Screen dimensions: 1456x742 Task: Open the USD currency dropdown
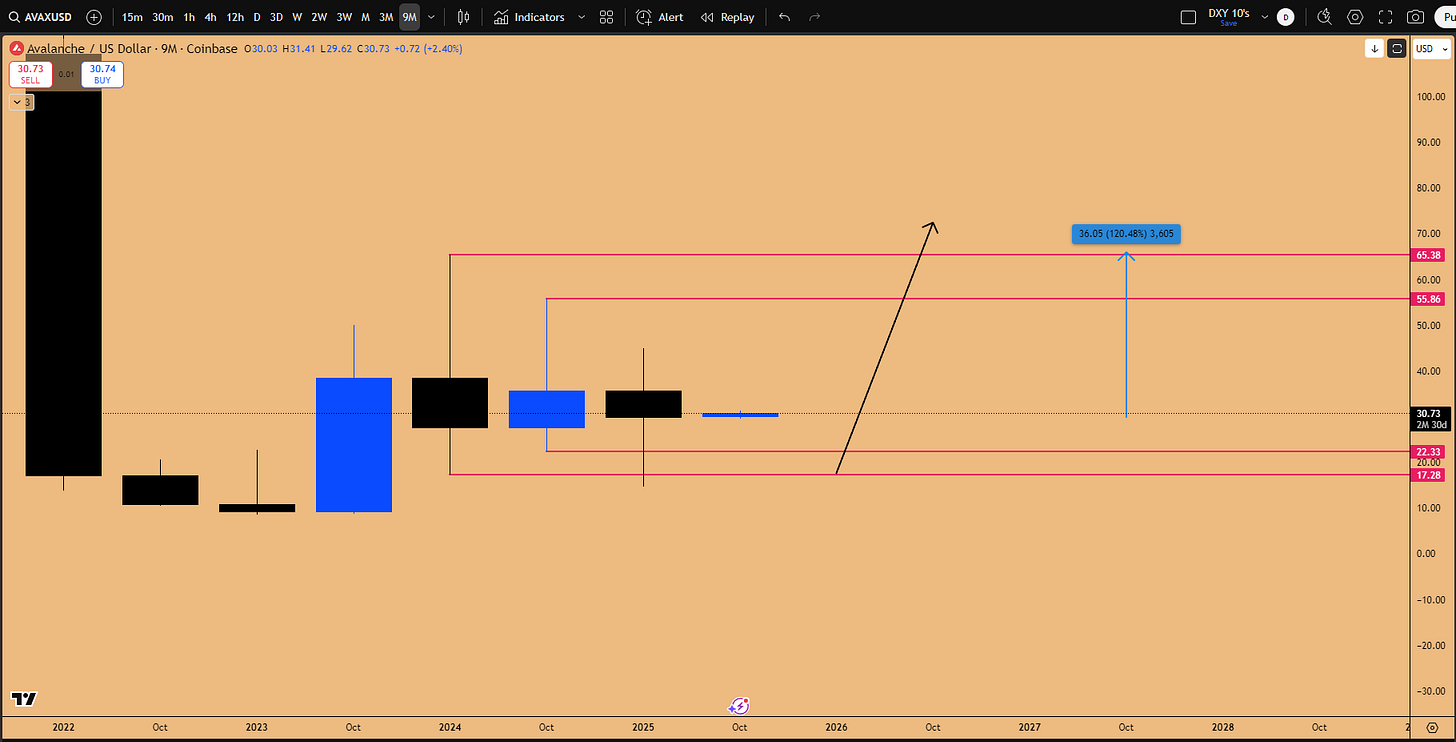(1432, 48)
